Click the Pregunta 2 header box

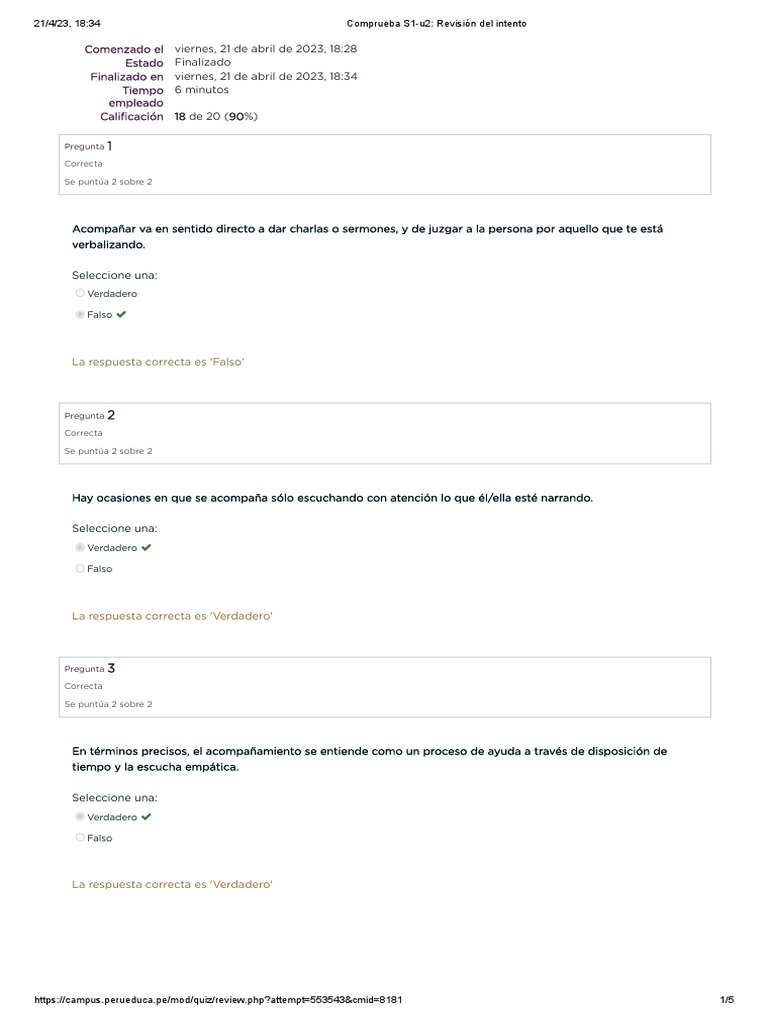coord(386,433)
